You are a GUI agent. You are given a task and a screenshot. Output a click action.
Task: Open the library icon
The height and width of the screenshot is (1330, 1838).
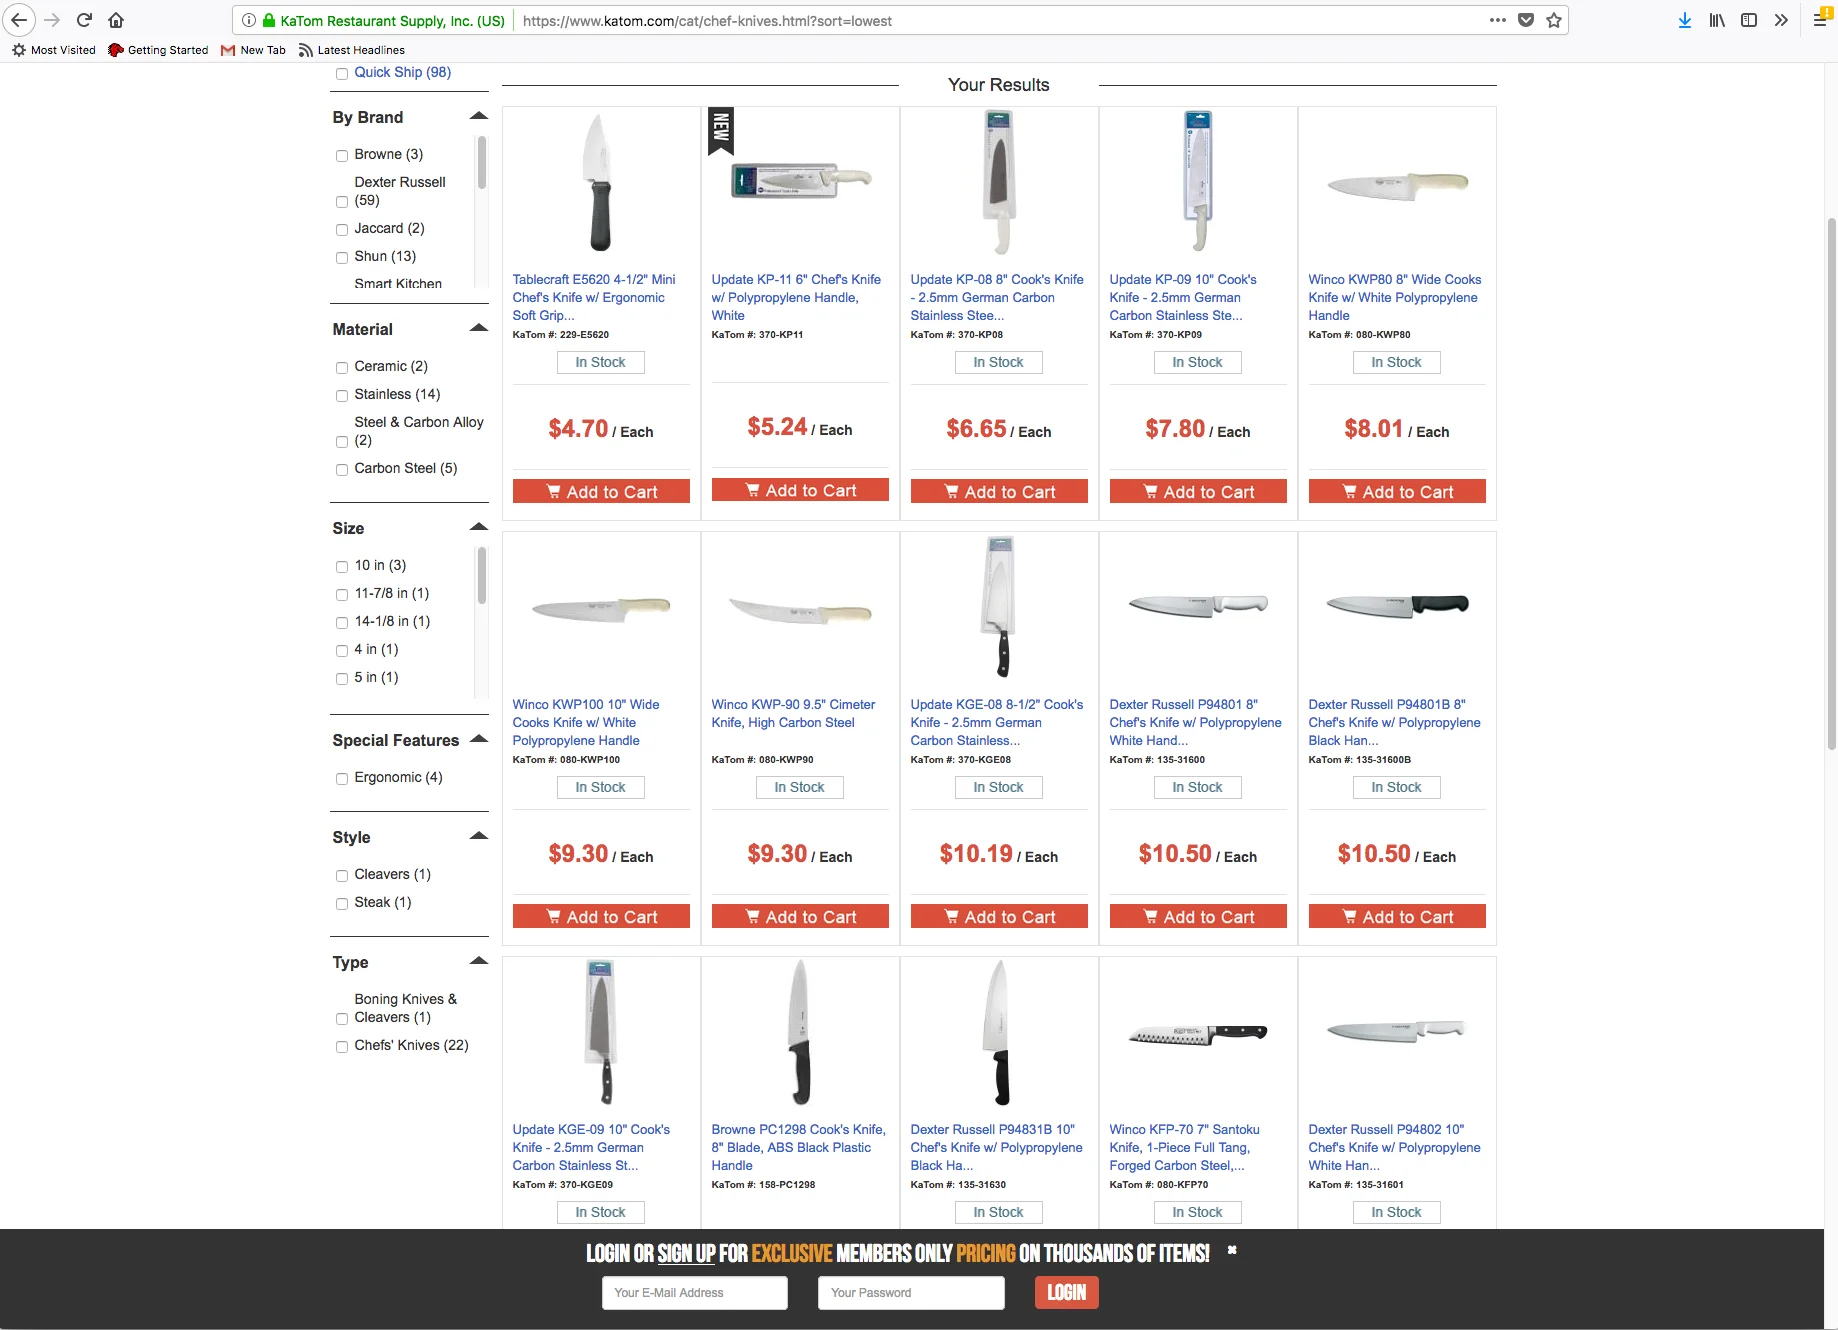(1717, 20)
